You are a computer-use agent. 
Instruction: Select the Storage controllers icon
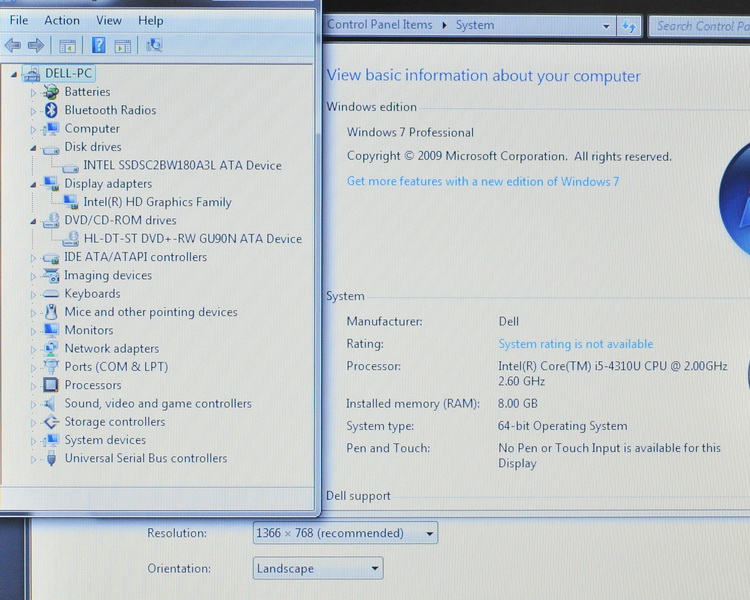click(50, 422)
